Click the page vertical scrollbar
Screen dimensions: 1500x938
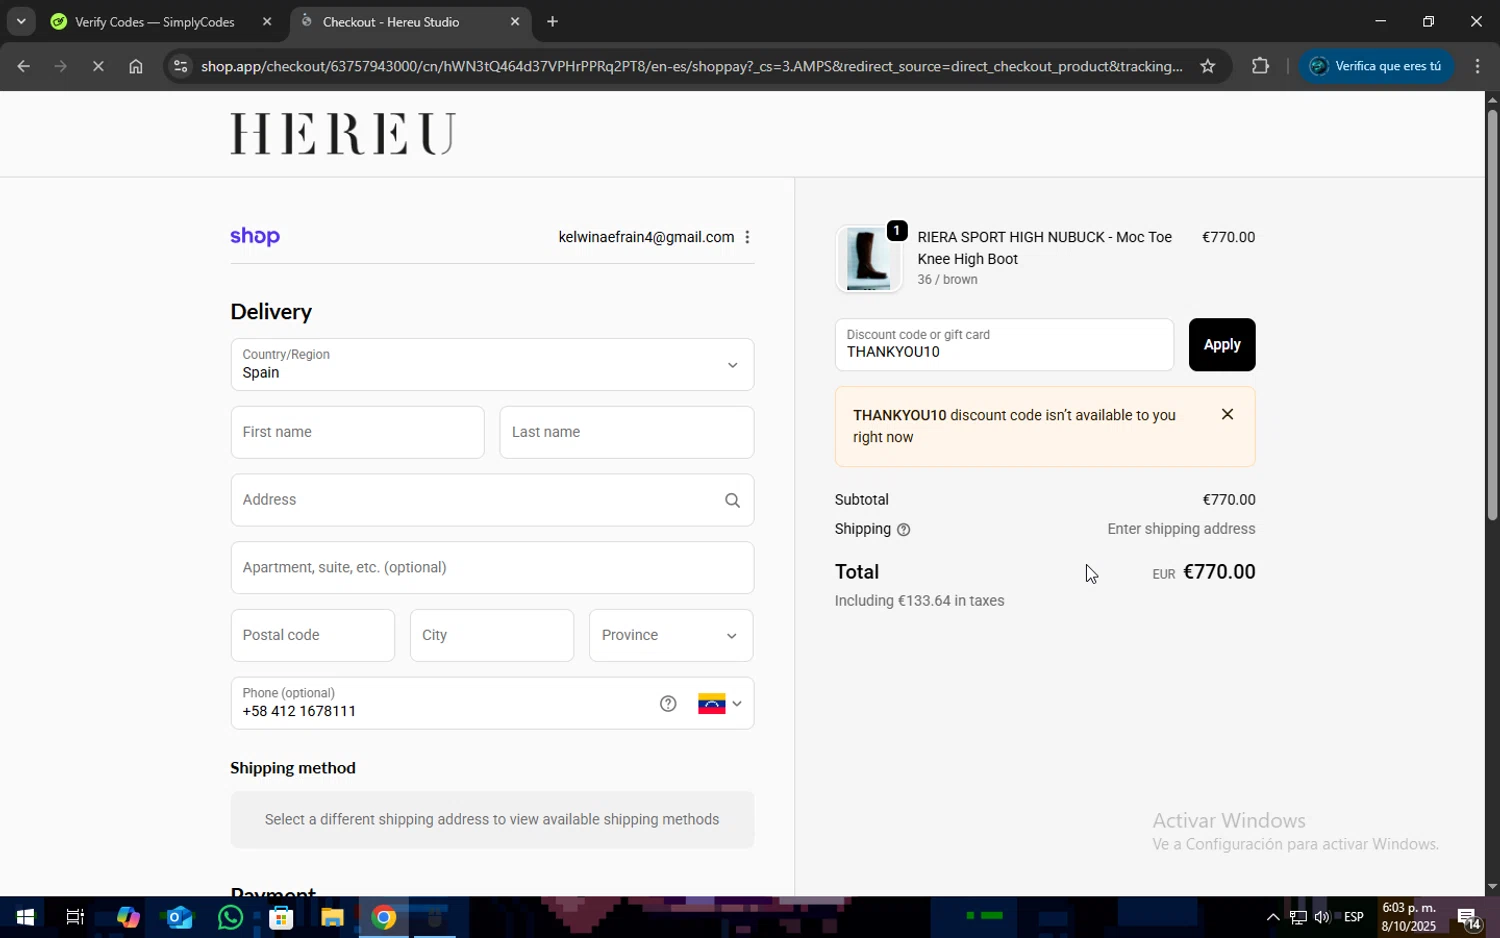coord(1492,315)
